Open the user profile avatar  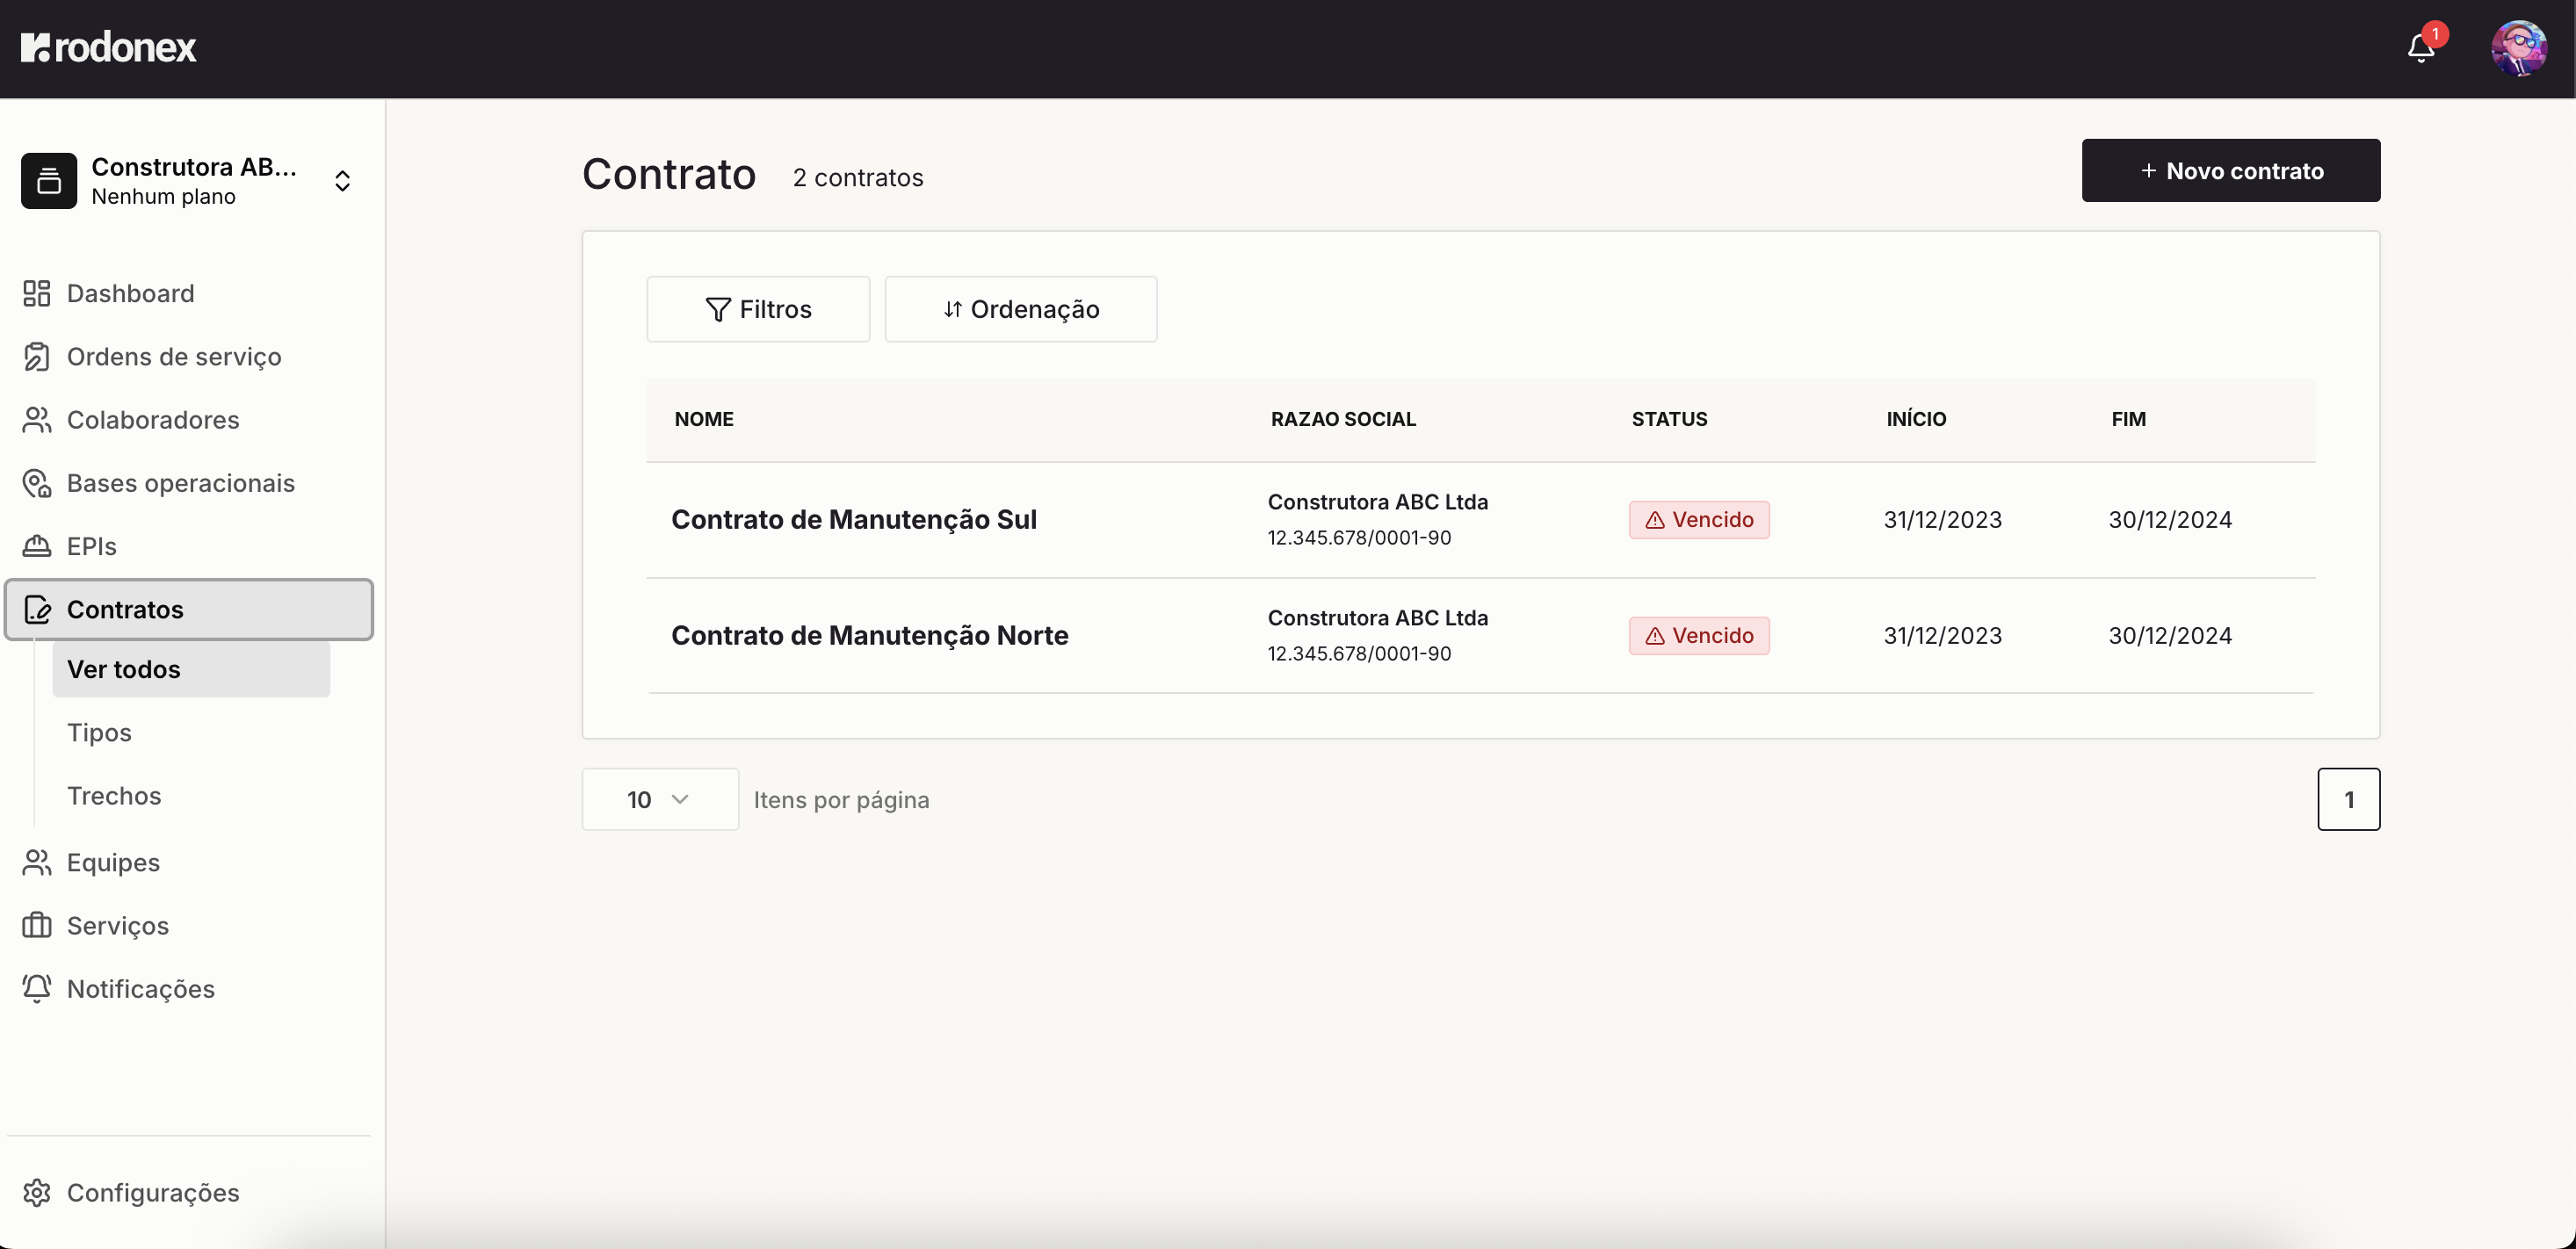(2521, 47)
